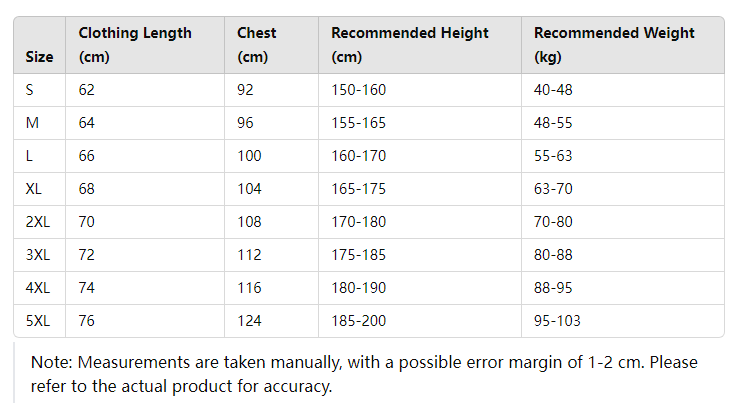Select the M size cell
The width and height of the screenshot is (752, 403).
31,123
